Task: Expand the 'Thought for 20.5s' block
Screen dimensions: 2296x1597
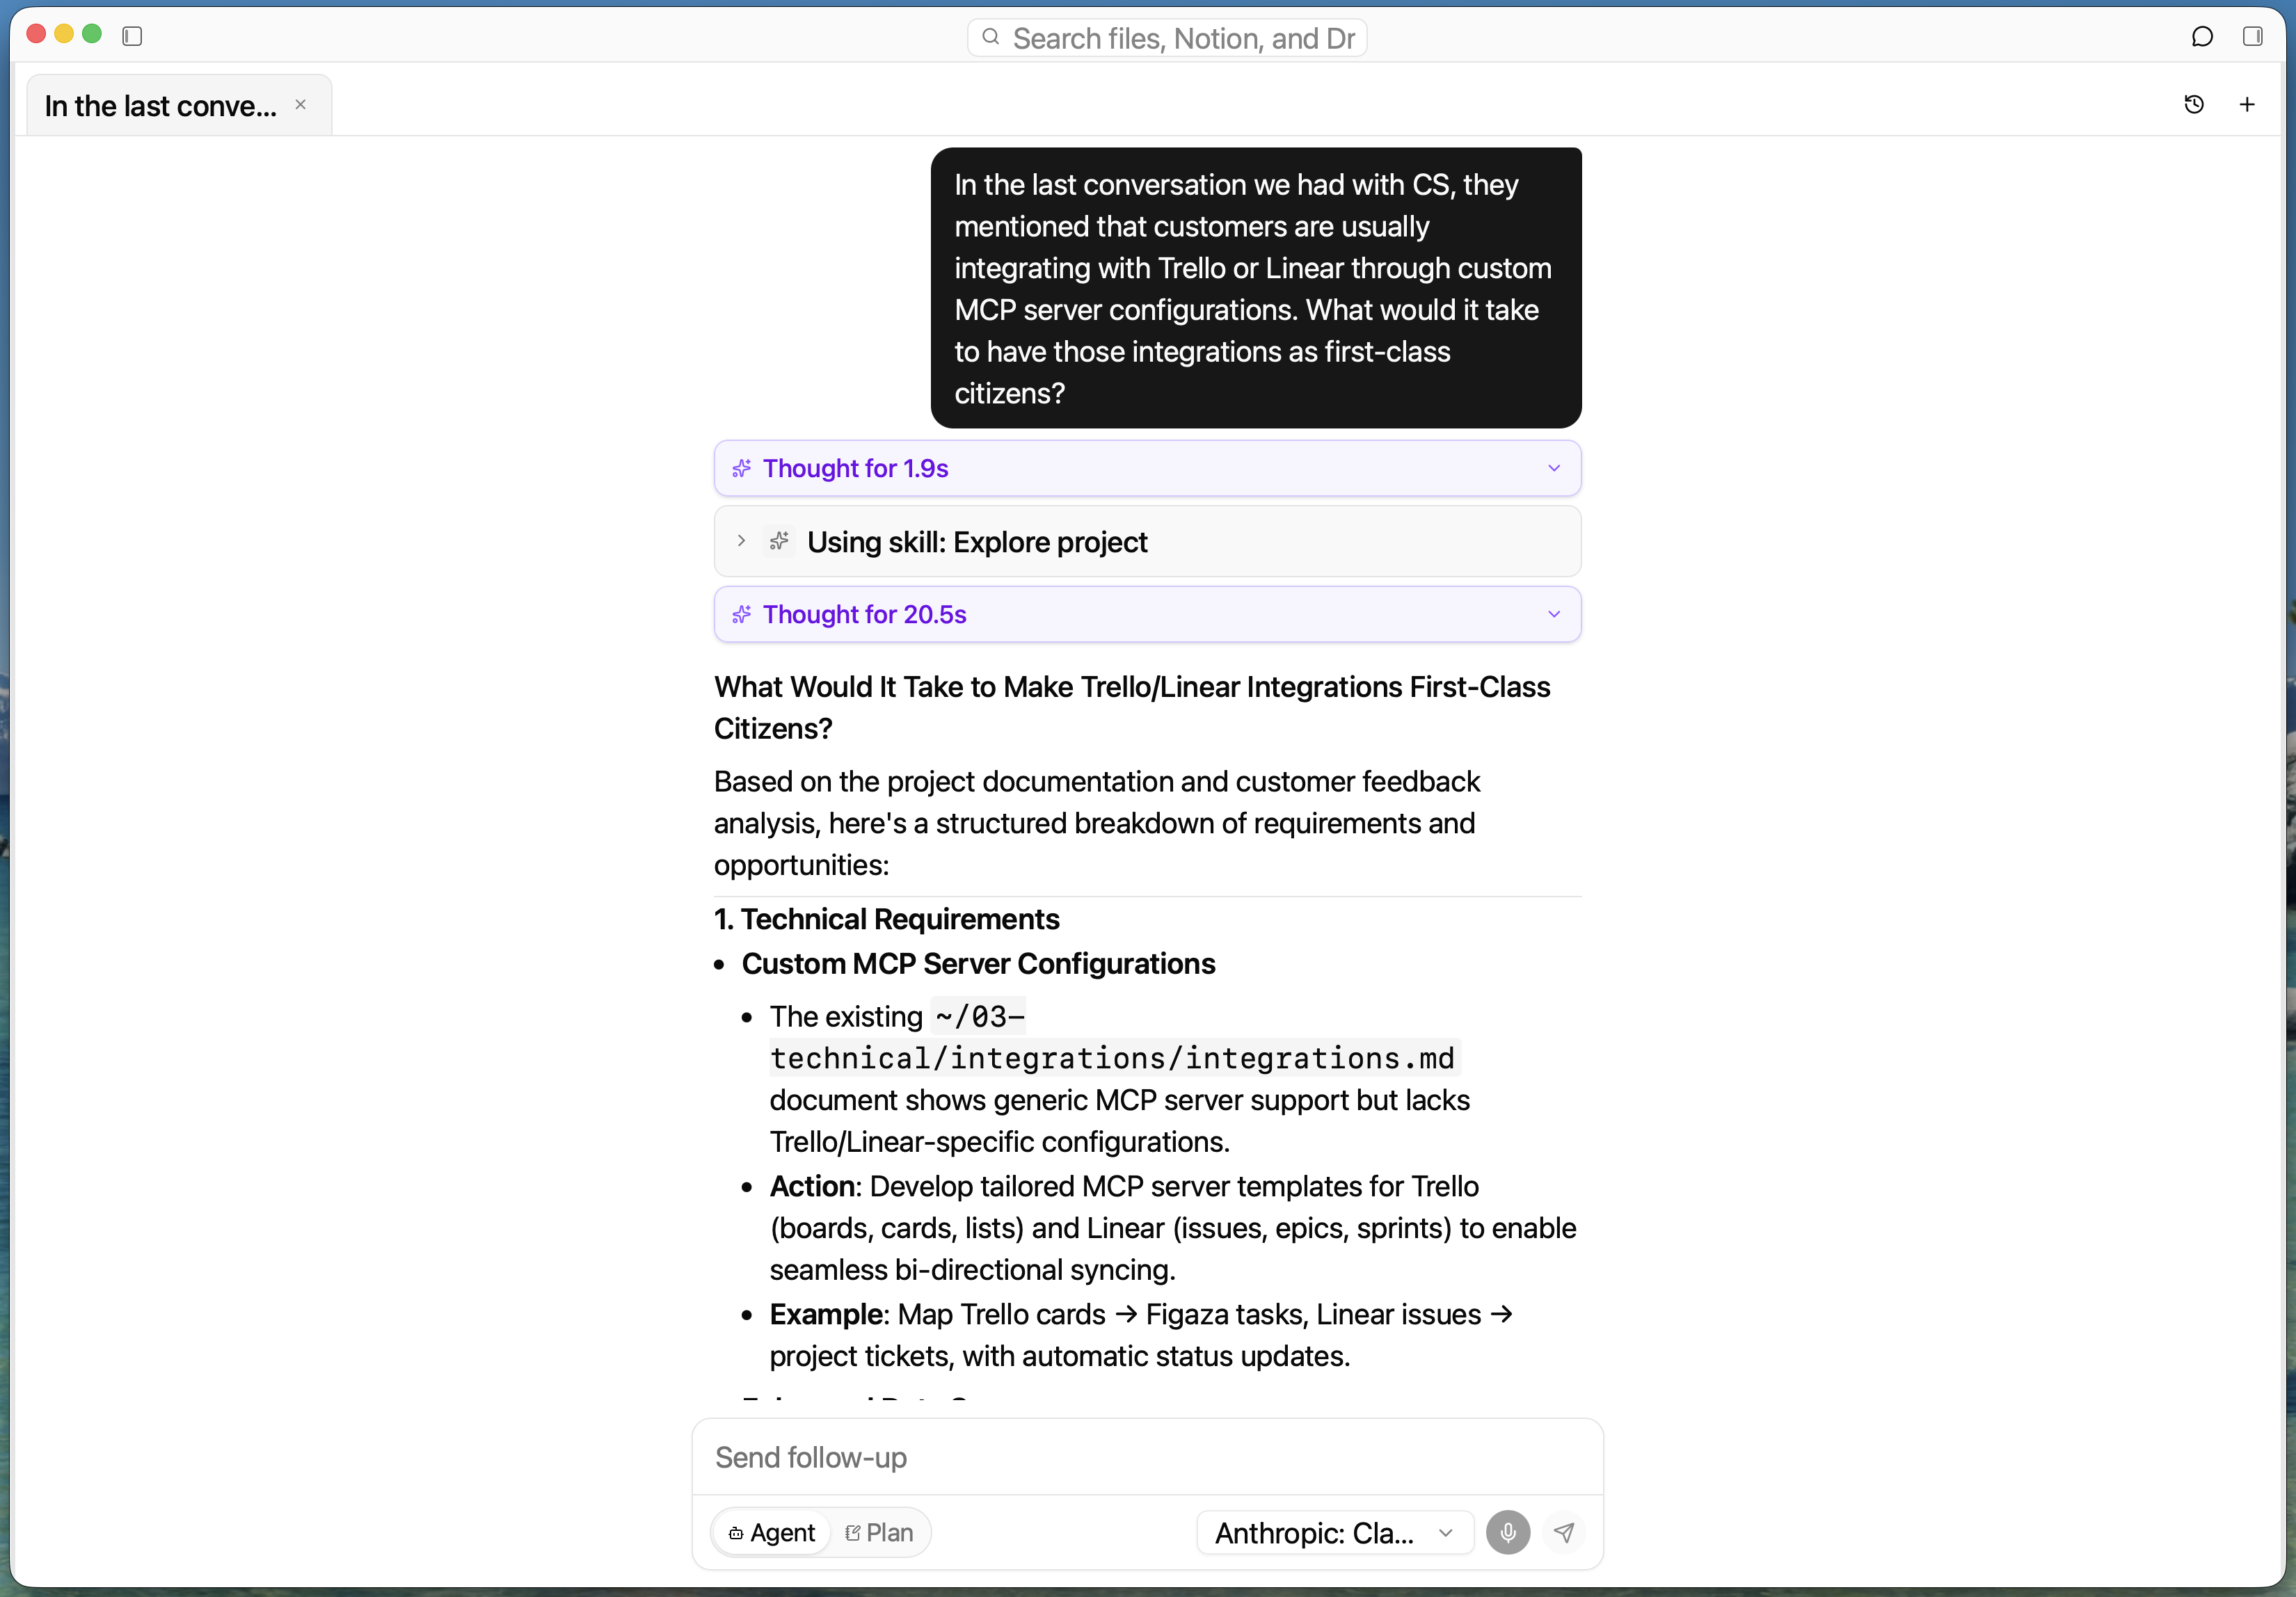Action: click(x=1147, y=614)
